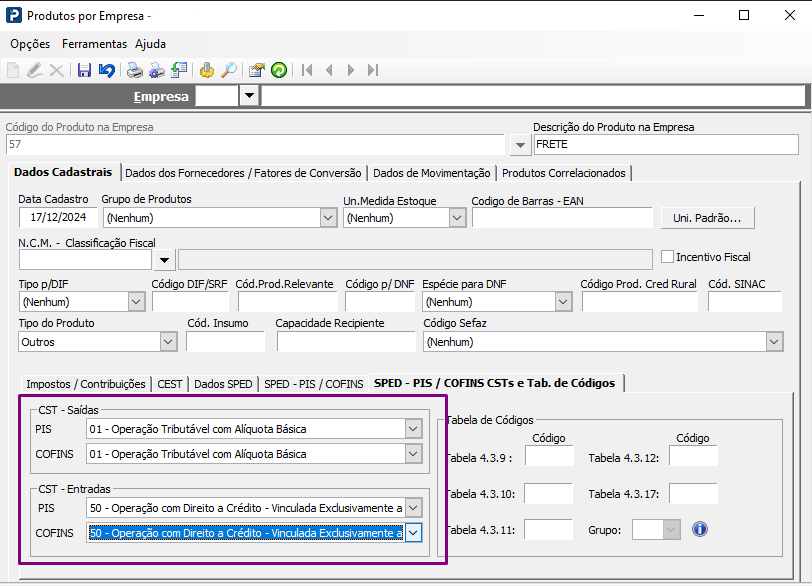The image size is (812, 586).
Task: Expand the Grupo de Produtos dropdown
Action: pyautogui.click(x=328, y=218)
